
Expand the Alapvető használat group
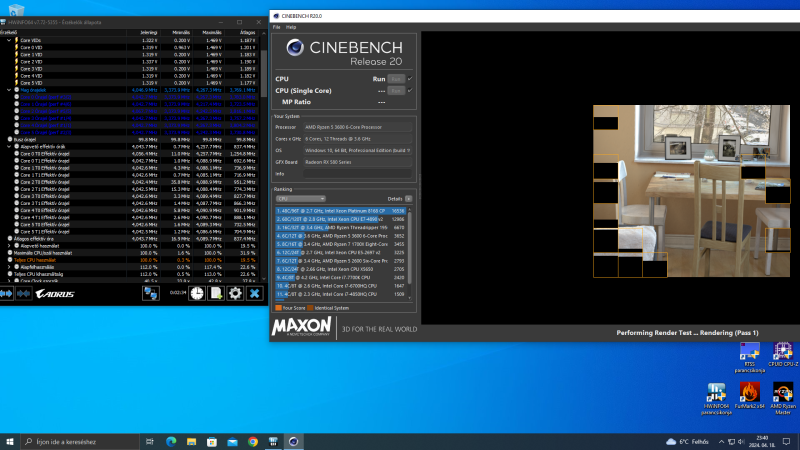(x=9, y=245)
